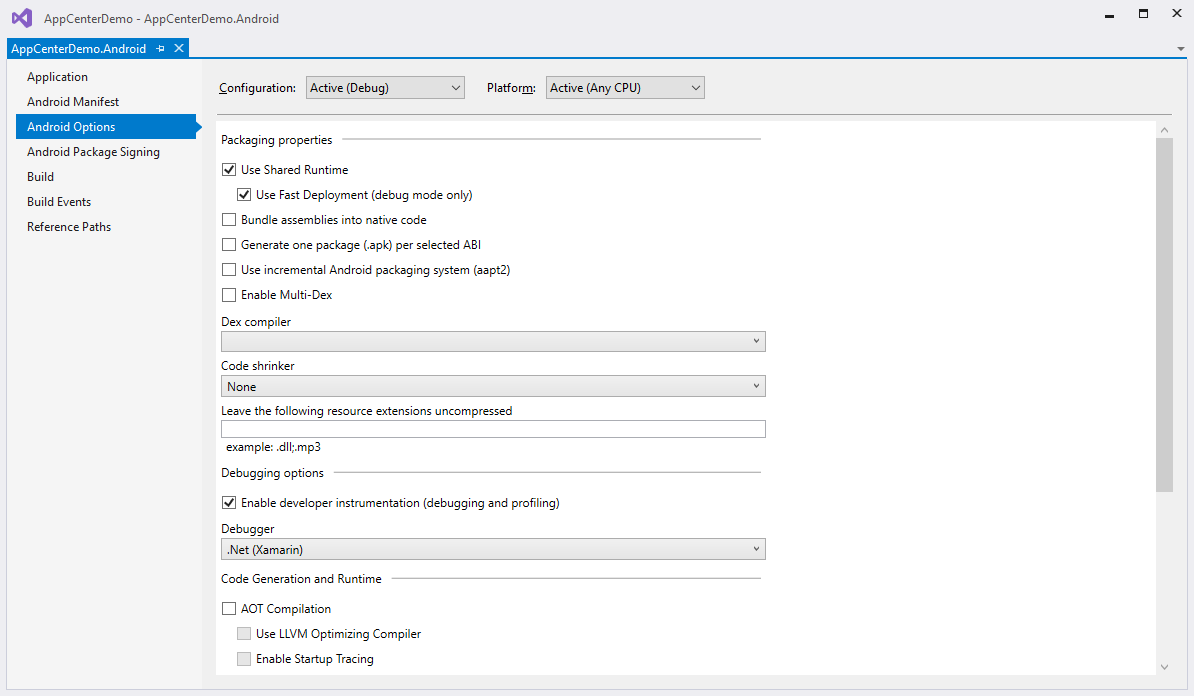Open the Configuration dropdown
The image size is (1194, 696).
pos(385,88)
